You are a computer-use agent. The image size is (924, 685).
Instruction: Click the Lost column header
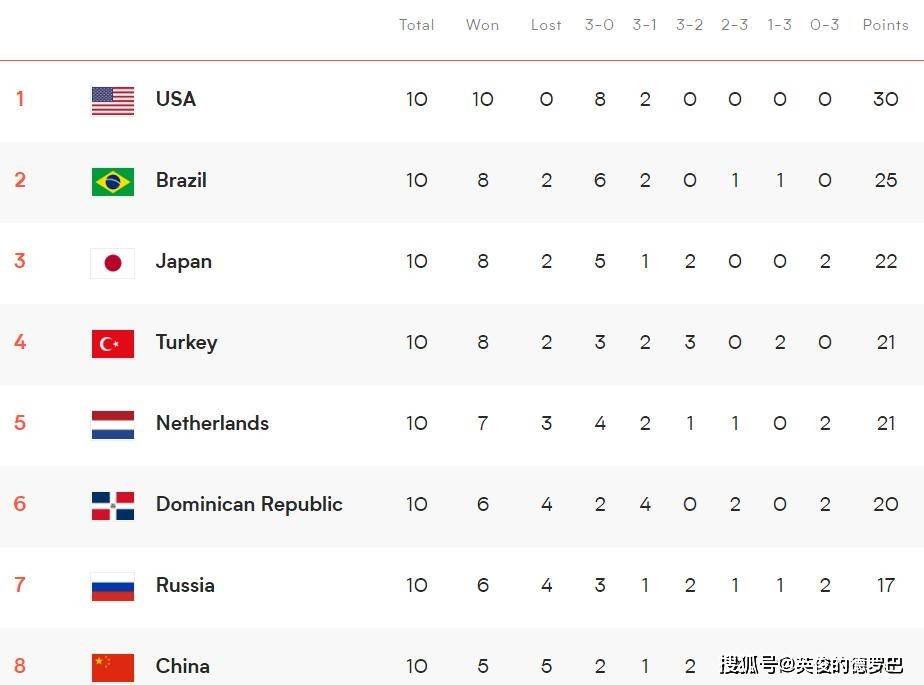546,25
